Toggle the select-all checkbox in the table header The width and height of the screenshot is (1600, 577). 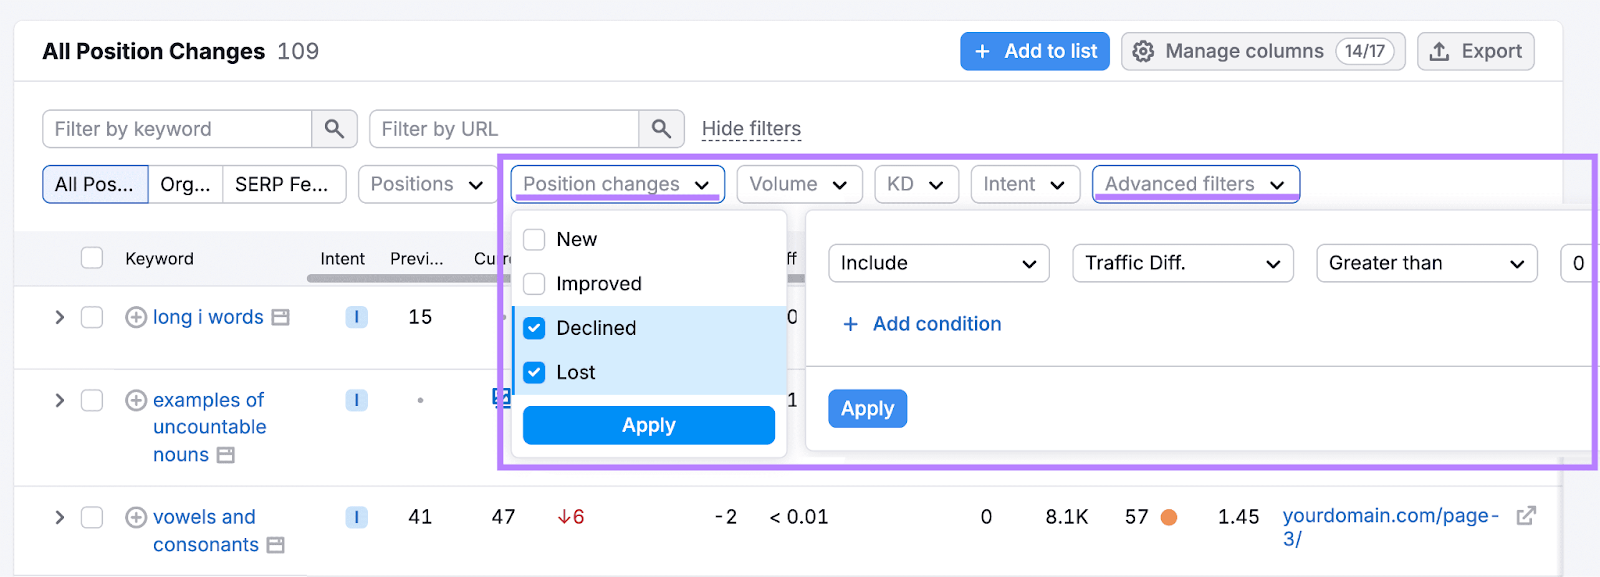[91, 257]
